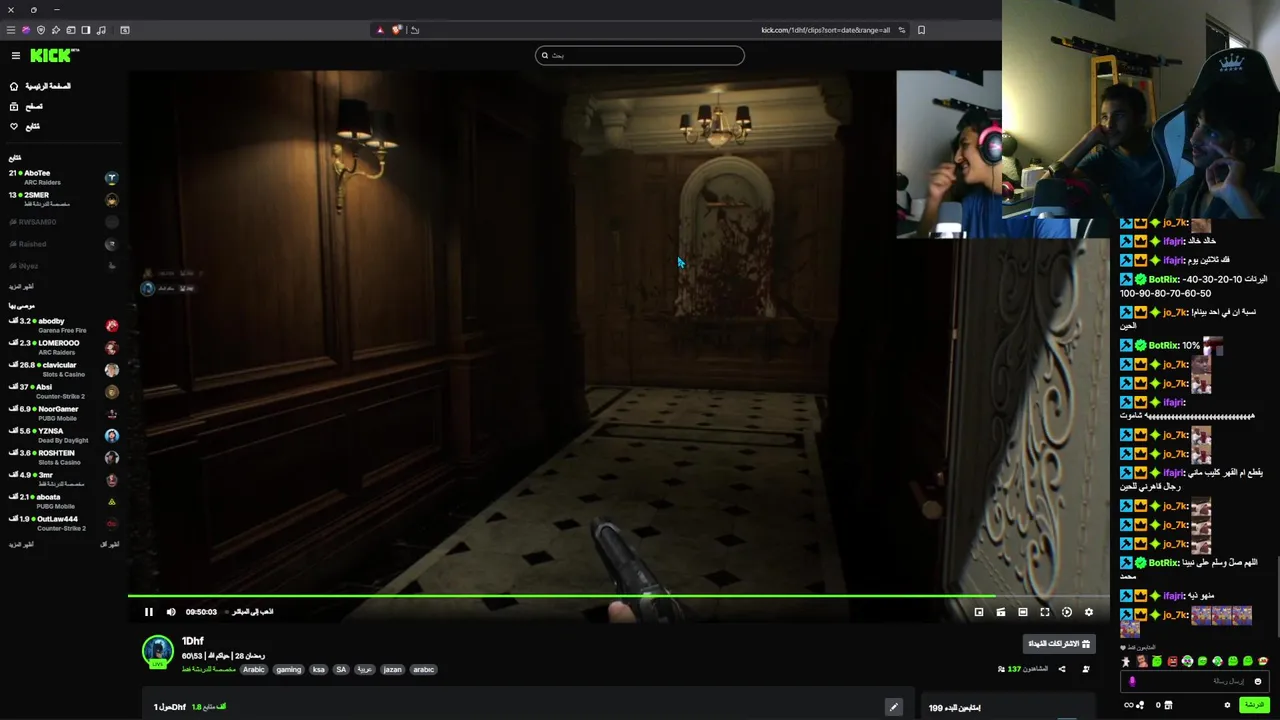
Task: Toggle mini player picture-in-picture icon
Action: [x=979, y=612]
